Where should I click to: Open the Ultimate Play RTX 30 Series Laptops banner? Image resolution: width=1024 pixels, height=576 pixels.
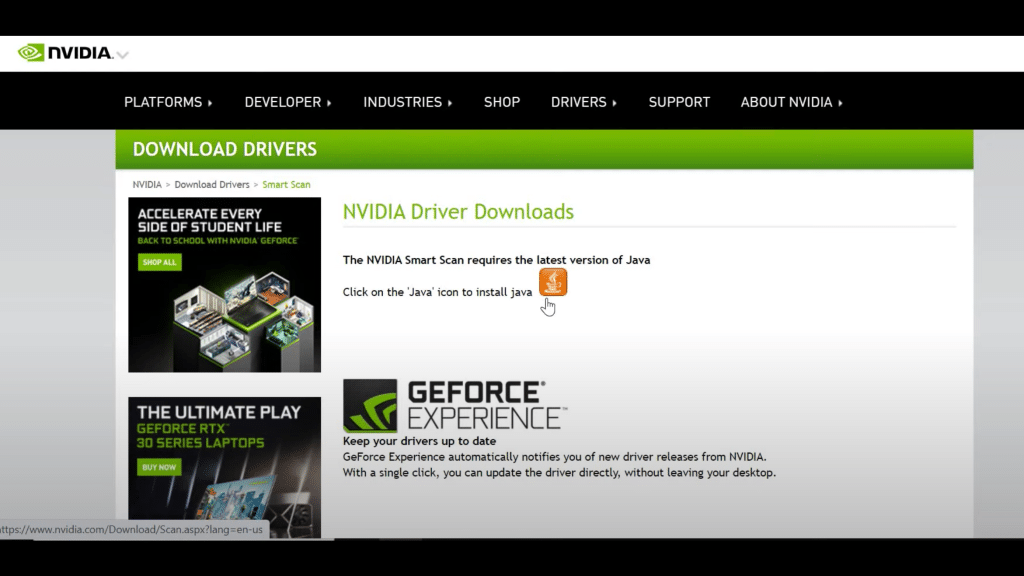click(225, 468)
